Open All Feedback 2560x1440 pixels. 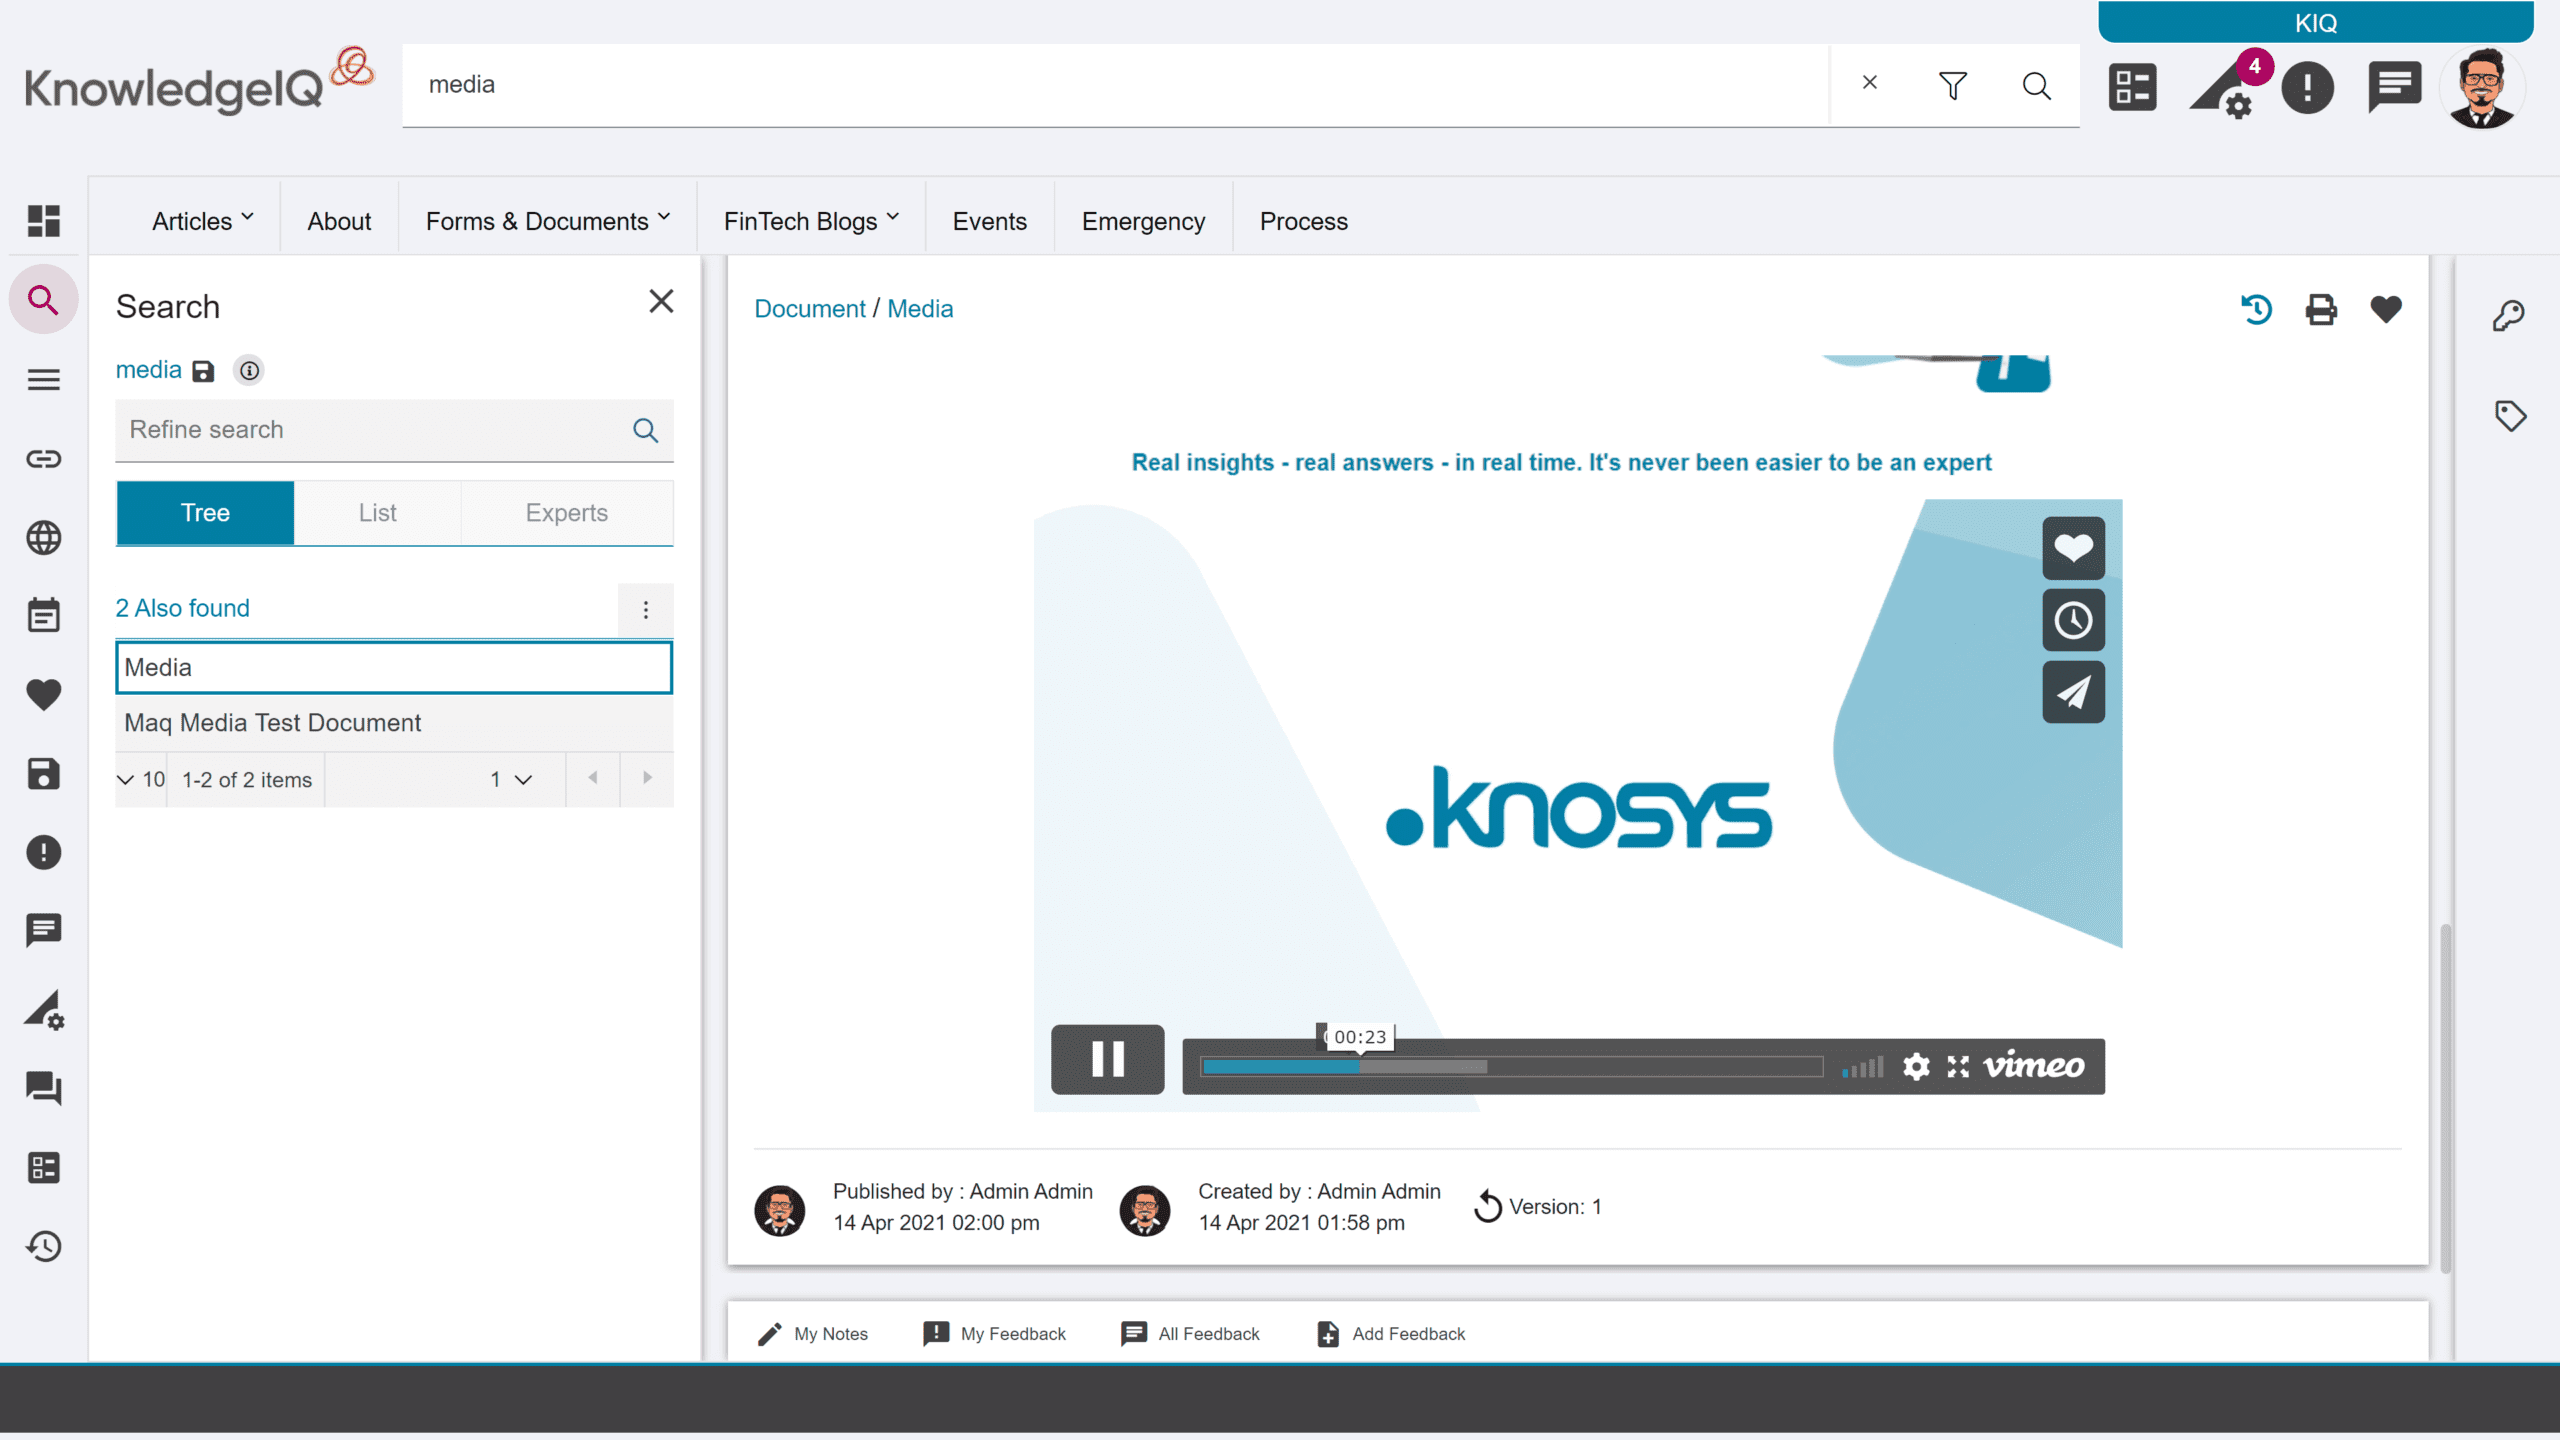click(x=1190, y=1334)
